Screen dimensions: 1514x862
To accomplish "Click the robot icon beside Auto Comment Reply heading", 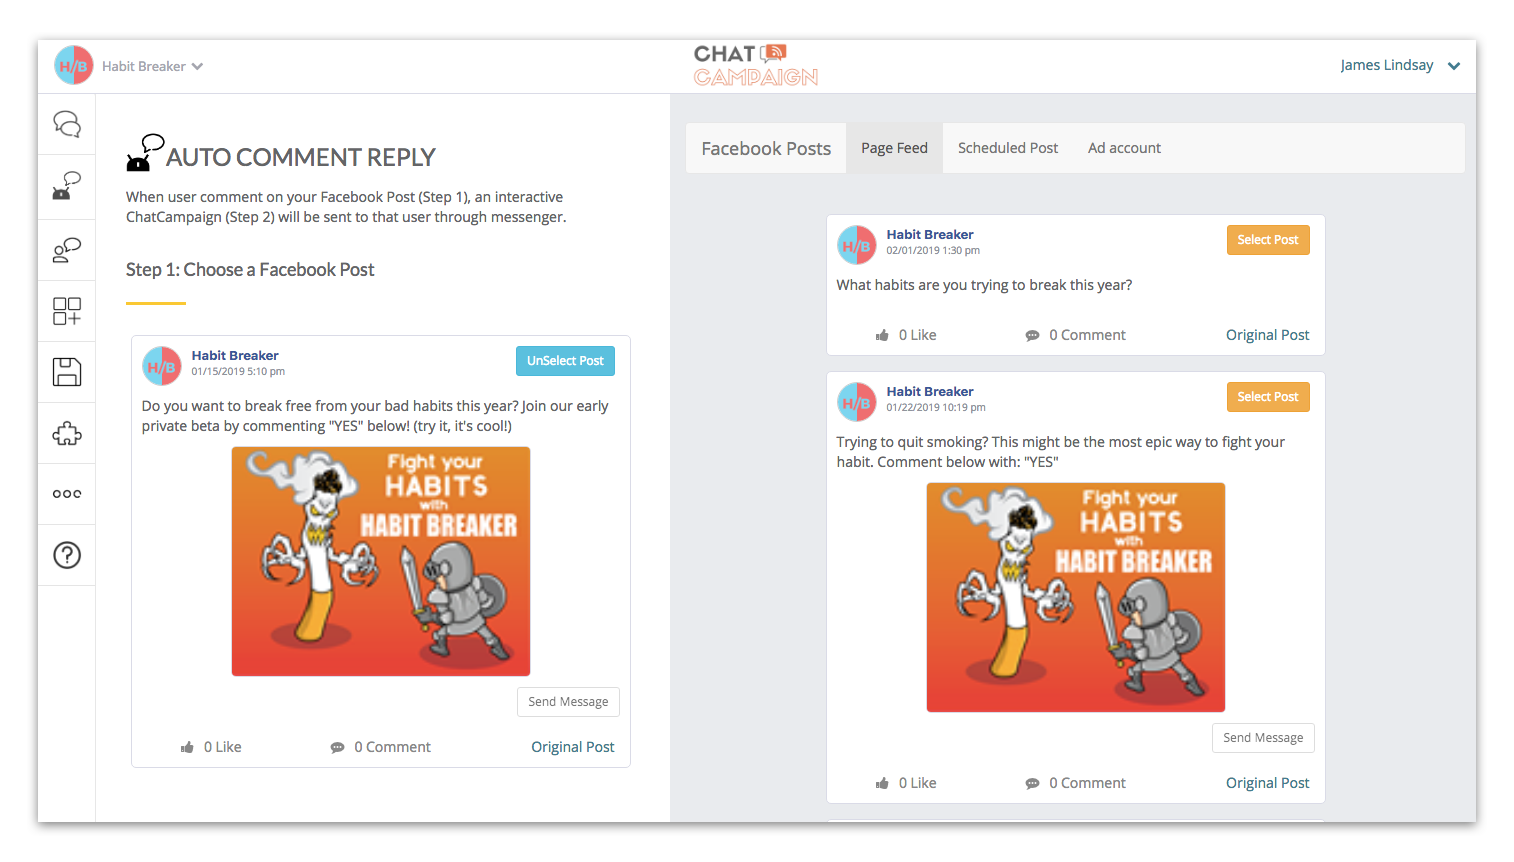I will [x=145, y=153].
